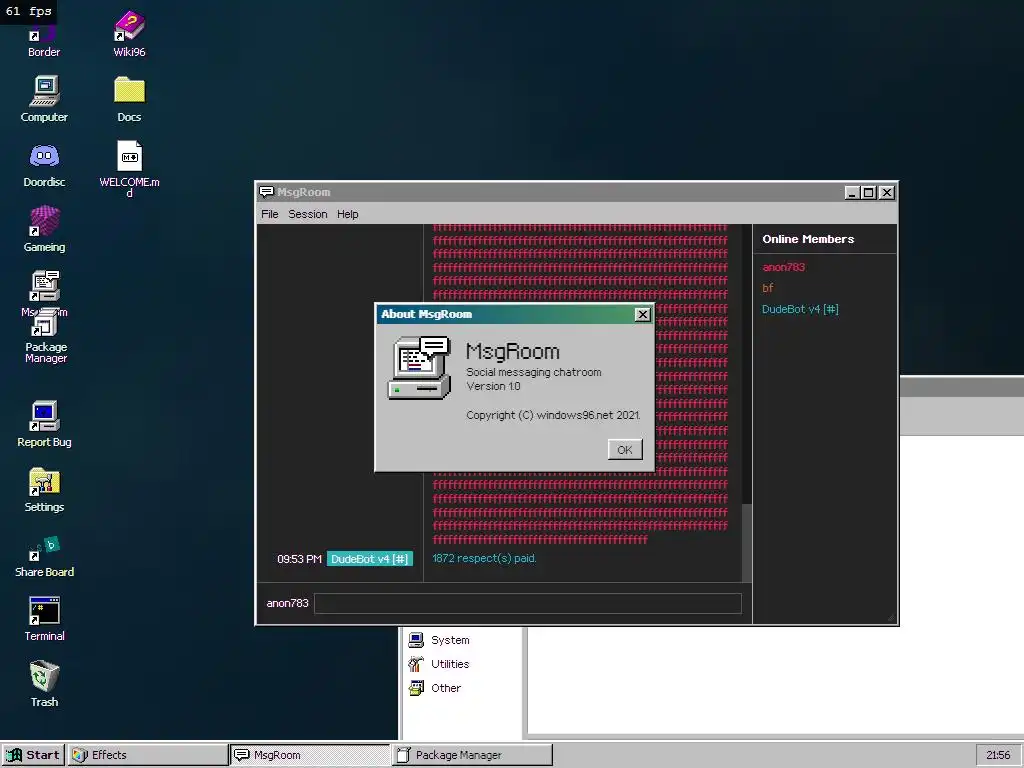Screen dimensions: 1024x768
Task: Click the '1872 respect(s) paid.' message
Action: tap(484, 558)
